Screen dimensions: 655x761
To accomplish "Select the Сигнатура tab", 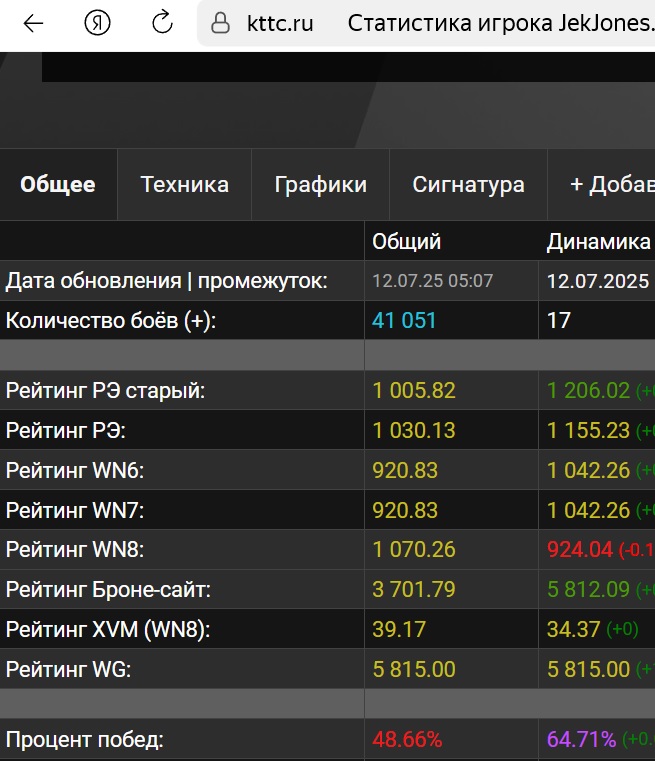I will pos(468,185).
